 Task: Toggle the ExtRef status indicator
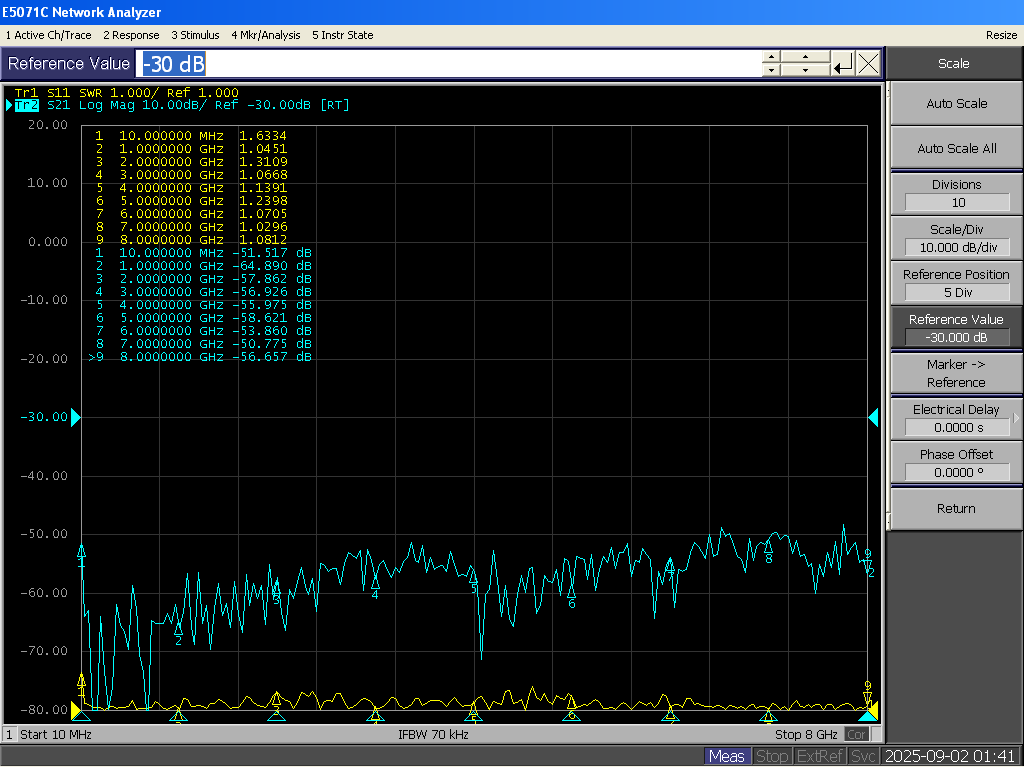pos(821,756)
